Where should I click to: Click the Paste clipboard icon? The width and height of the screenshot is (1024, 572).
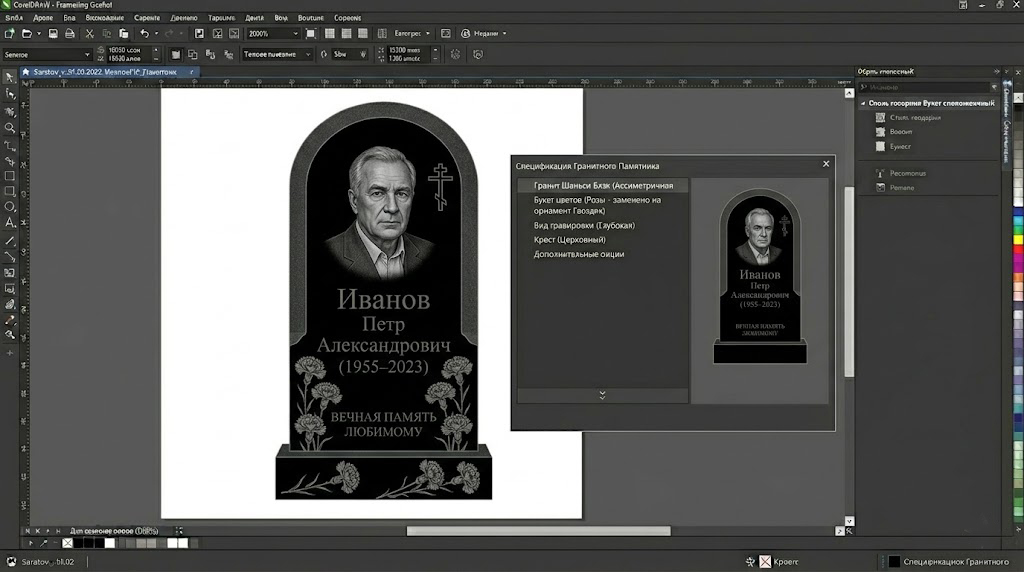123,33
